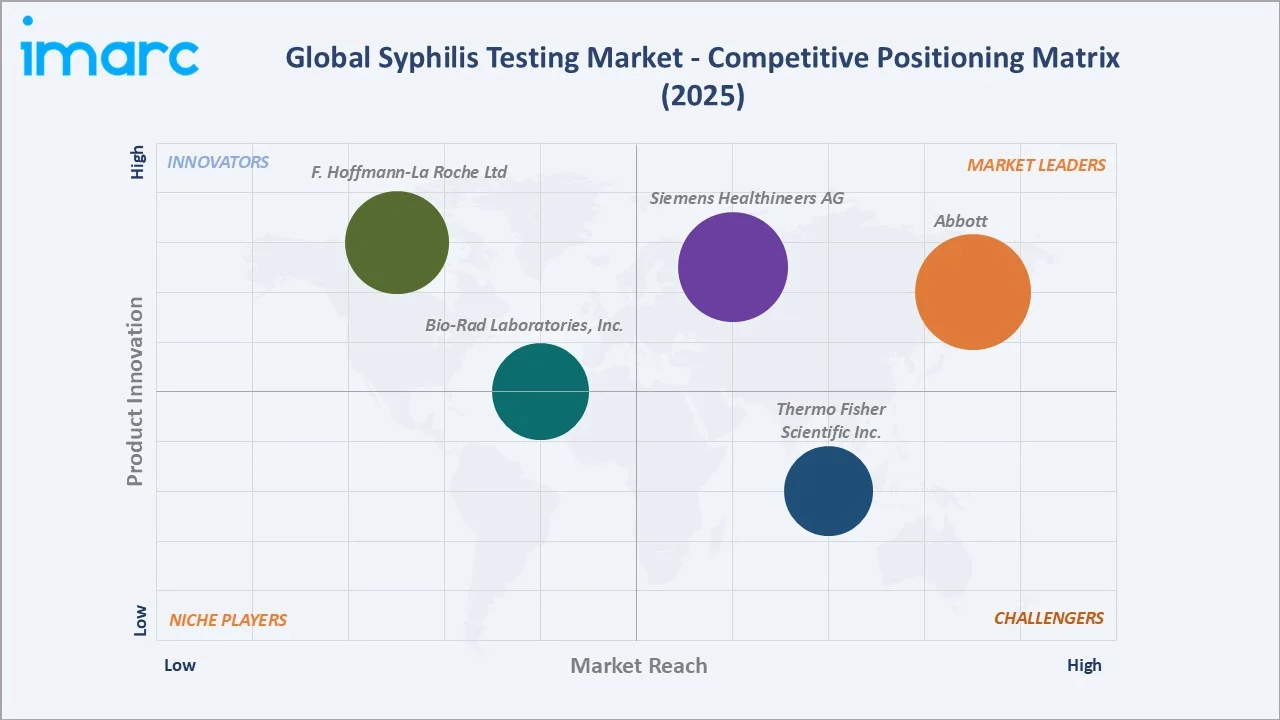1280x720 pixels.
Task: Click the 'Product Innovation' axis title
Action: click(x=135, y=392)
